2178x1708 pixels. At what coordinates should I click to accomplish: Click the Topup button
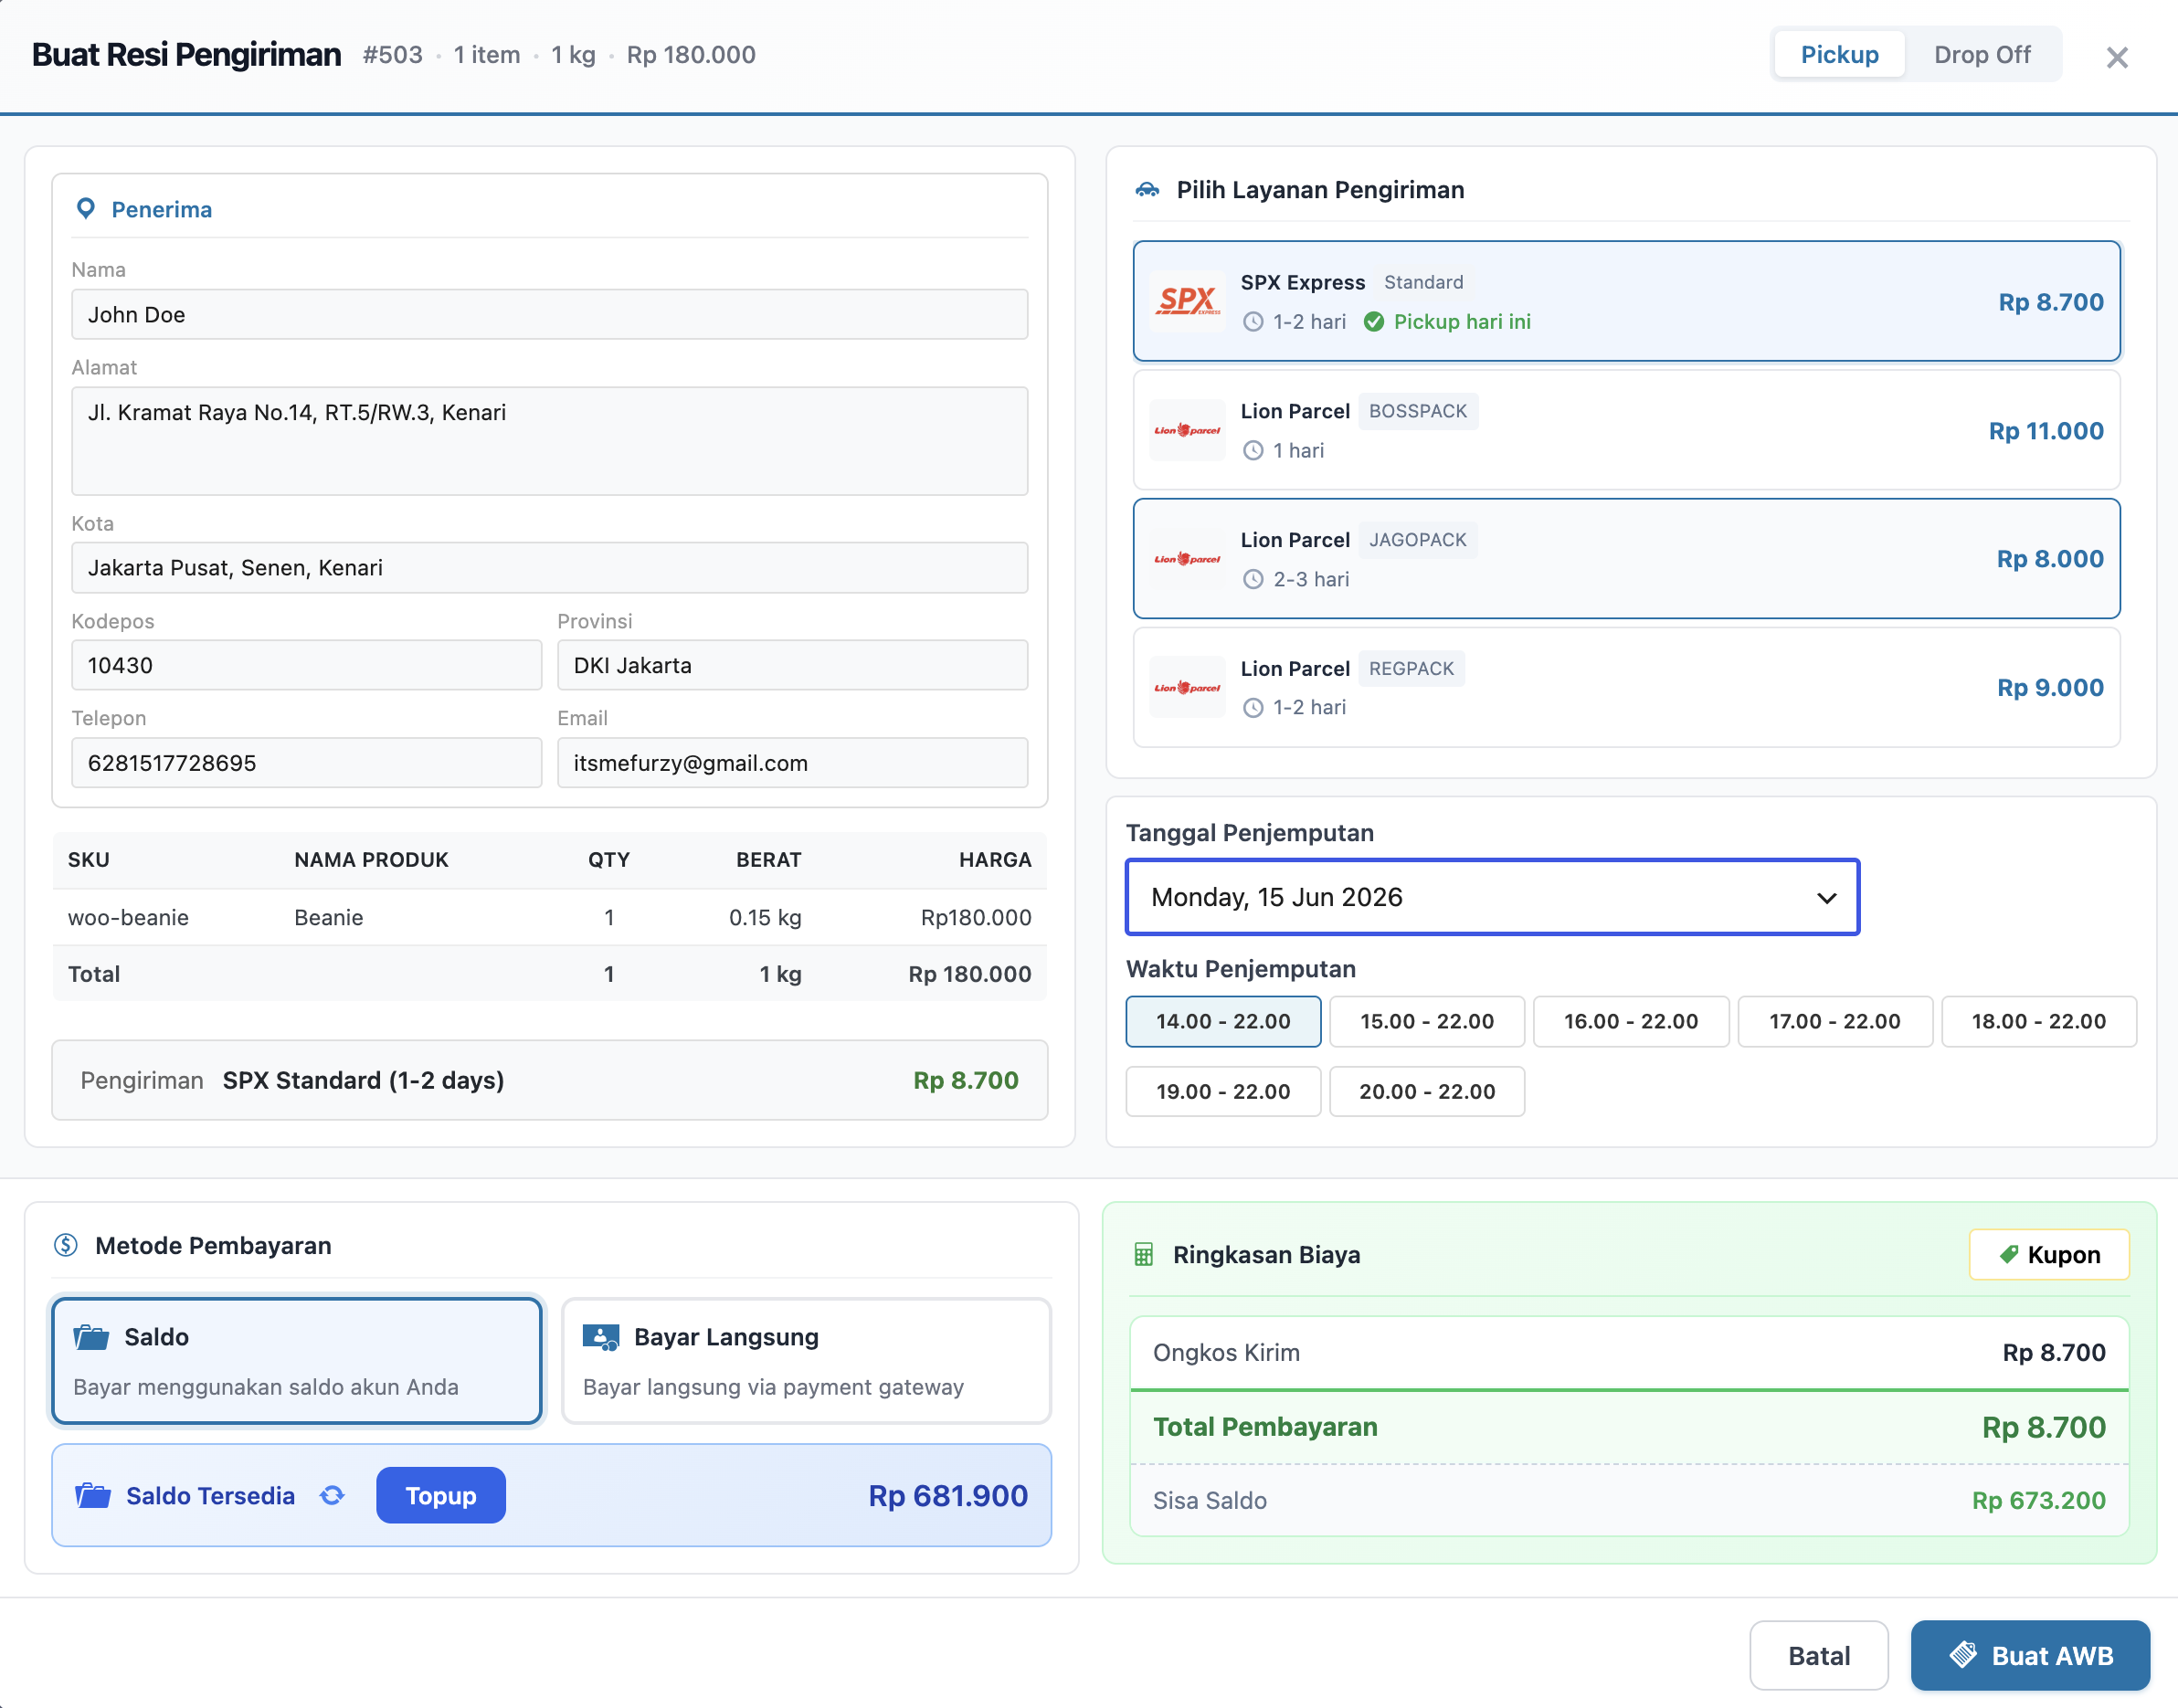[440, 1496]
